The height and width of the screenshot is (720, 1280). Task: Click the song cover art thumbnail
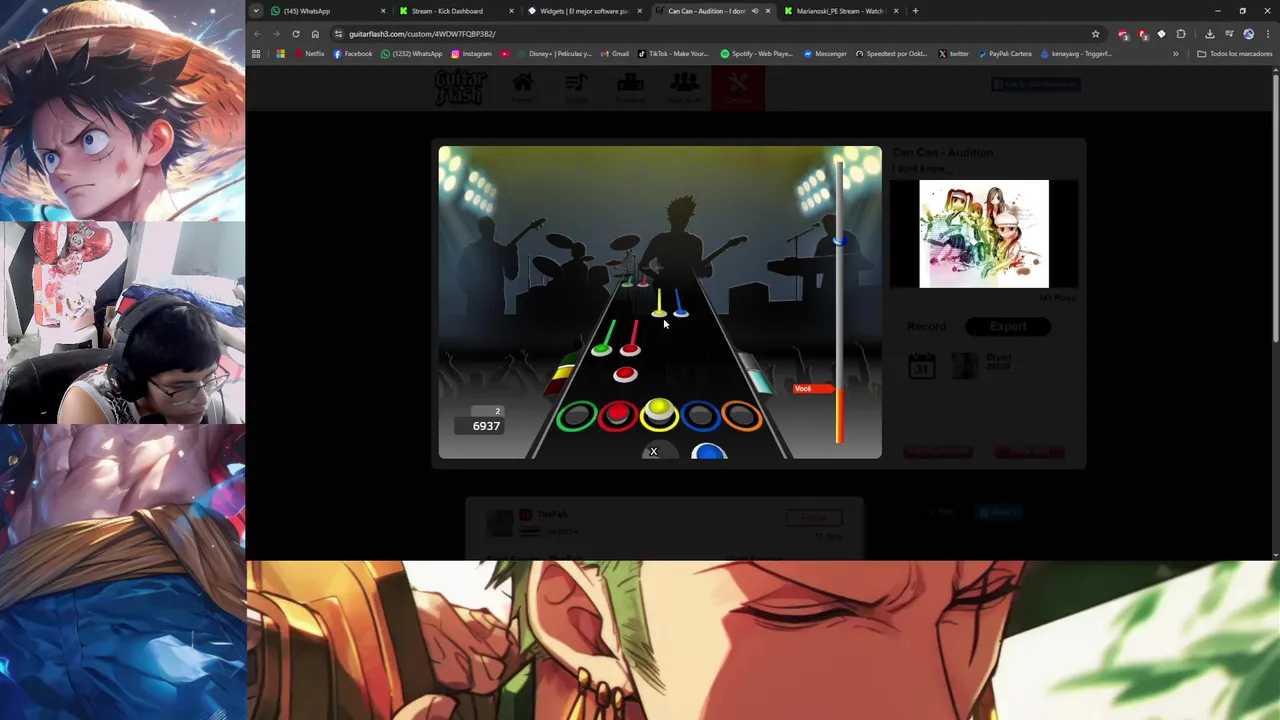coord(984,234)
